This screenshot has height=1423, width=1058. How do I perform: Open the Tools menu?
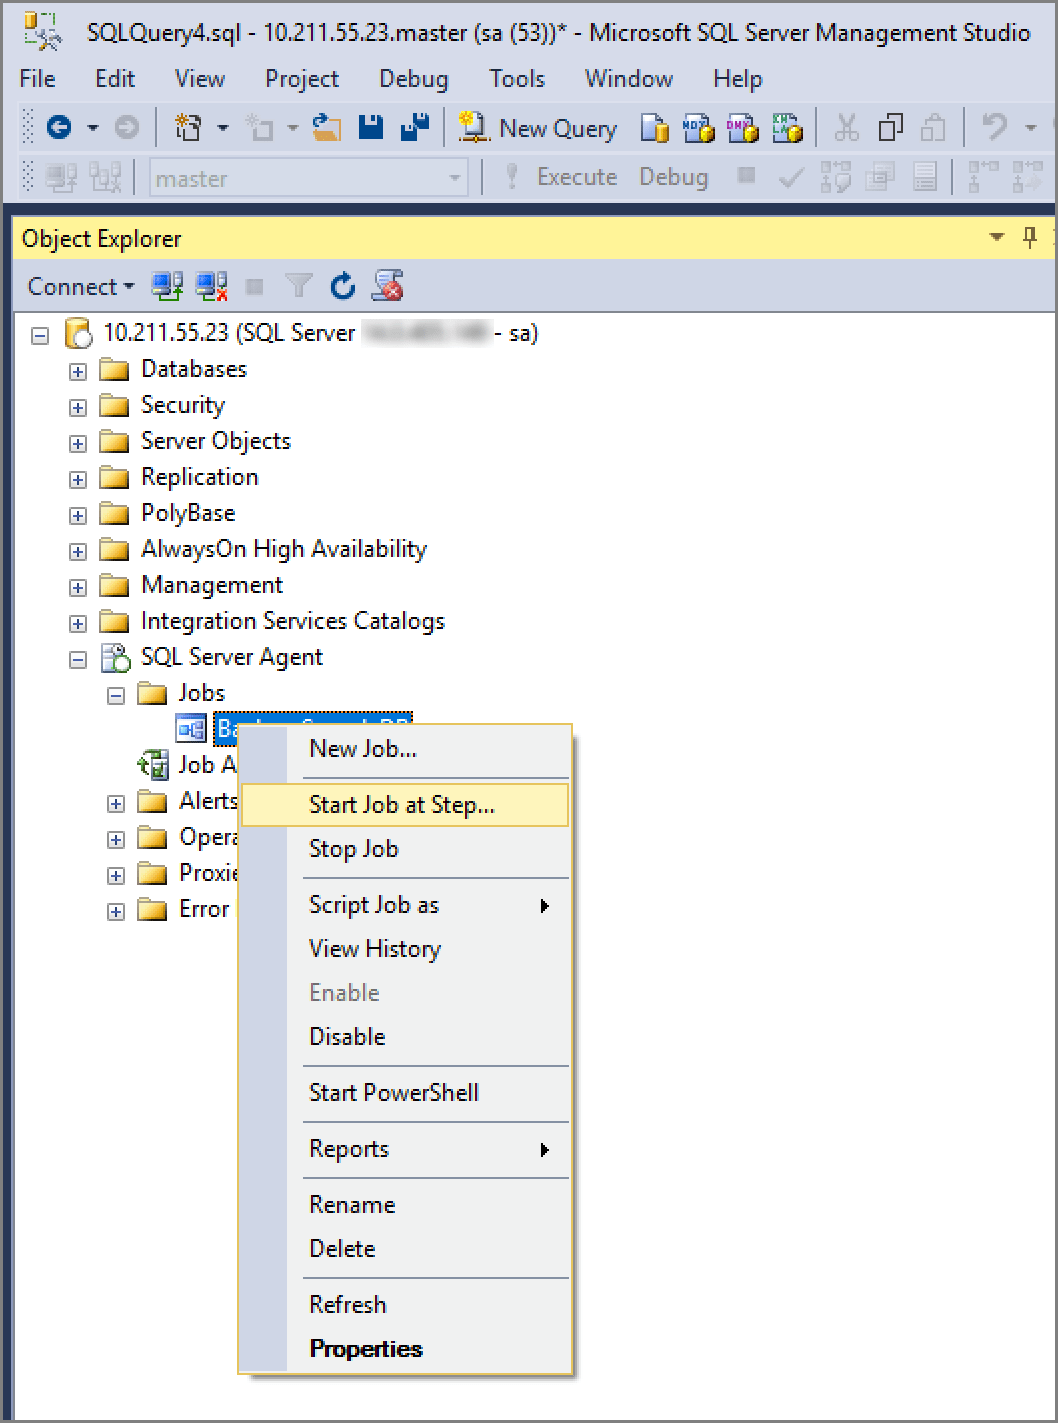coord(516,79)
